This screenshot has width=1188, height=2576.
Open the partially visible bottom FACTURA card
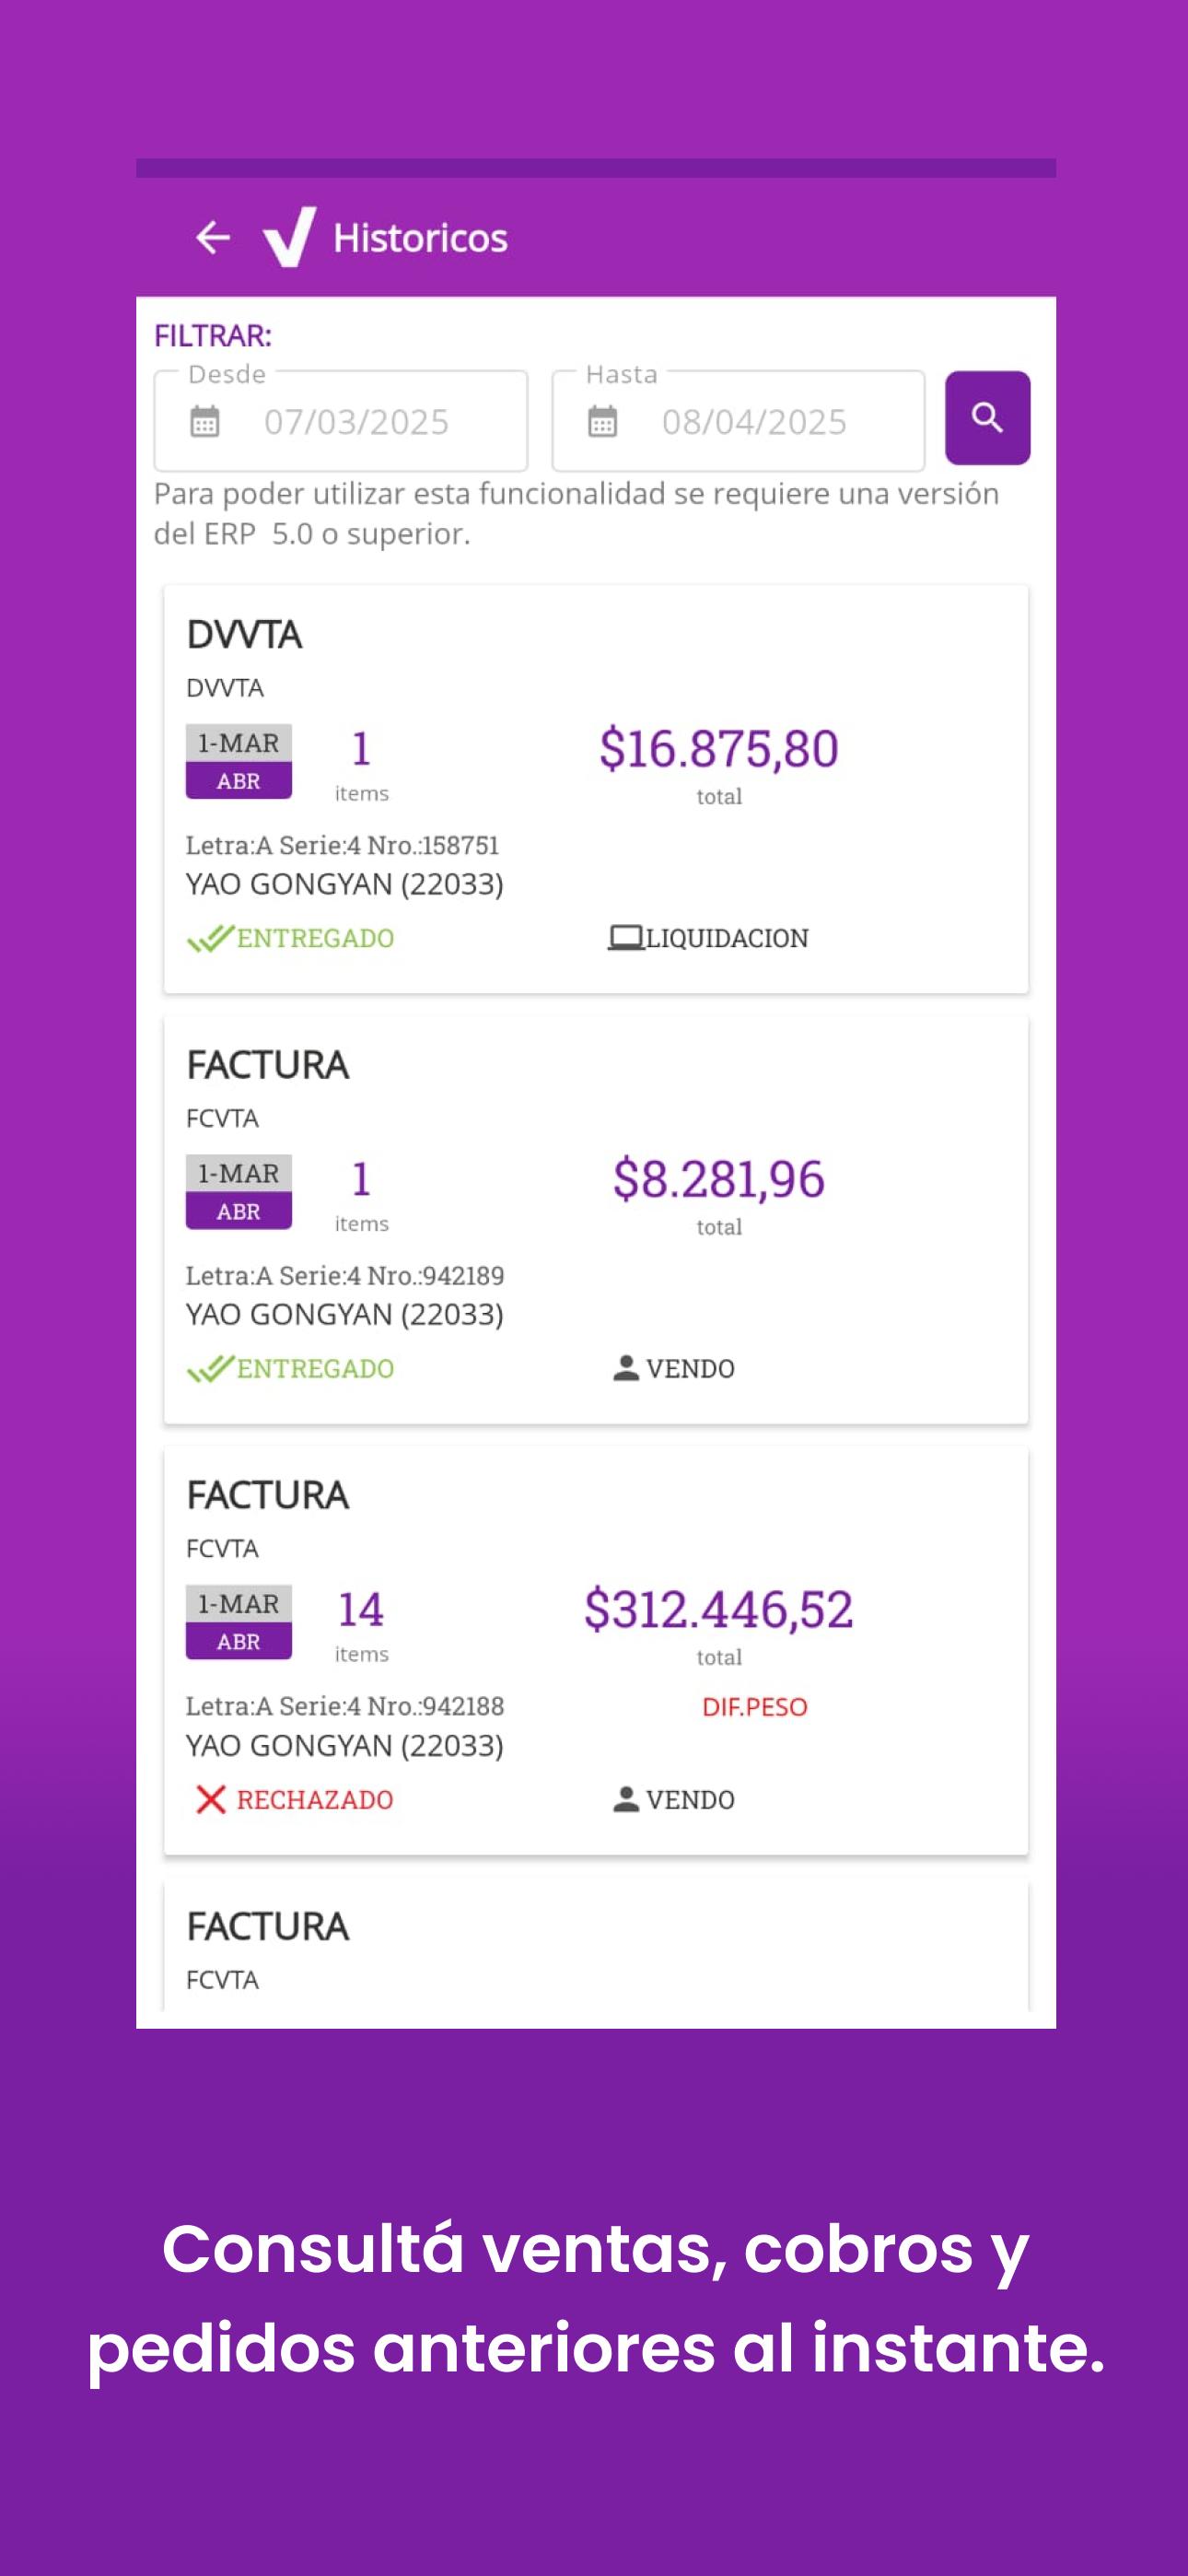(596, 1948)
